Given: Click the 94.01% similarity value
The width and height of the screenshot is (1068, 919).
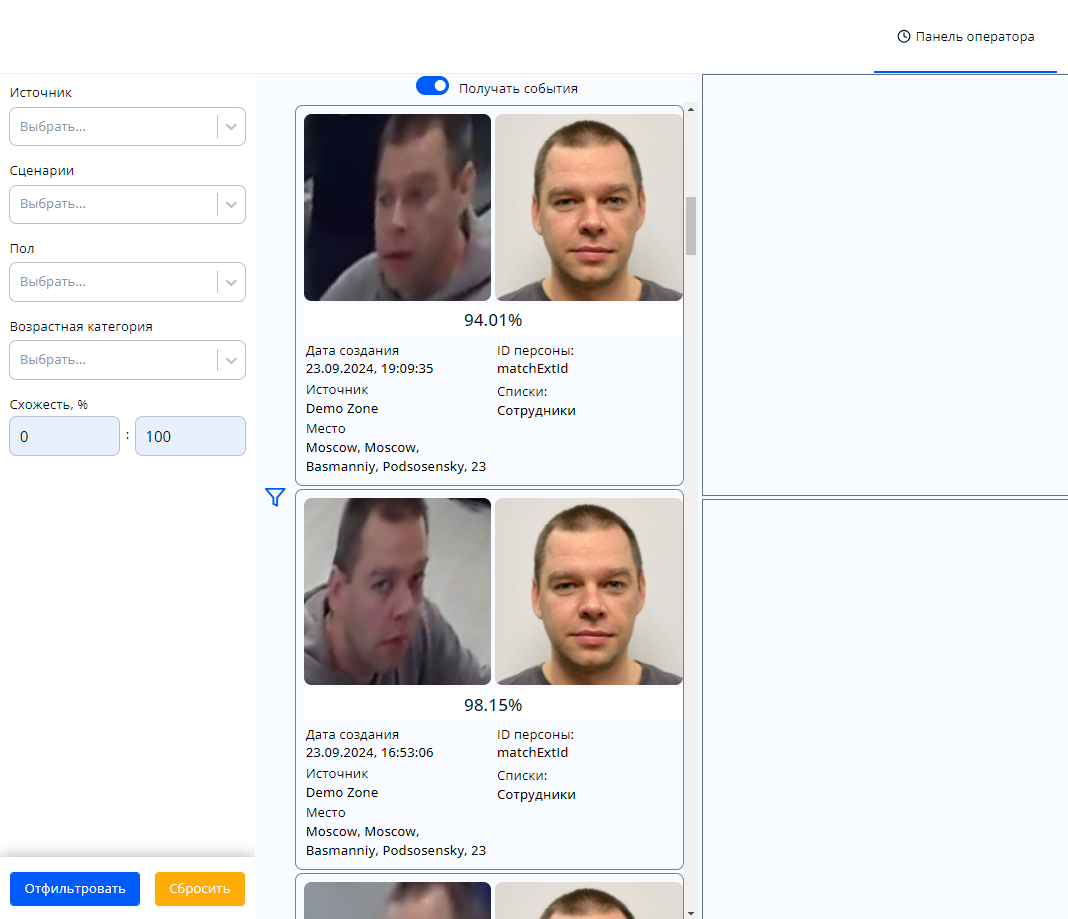Looking at the screenshot, I should point(493,320).
